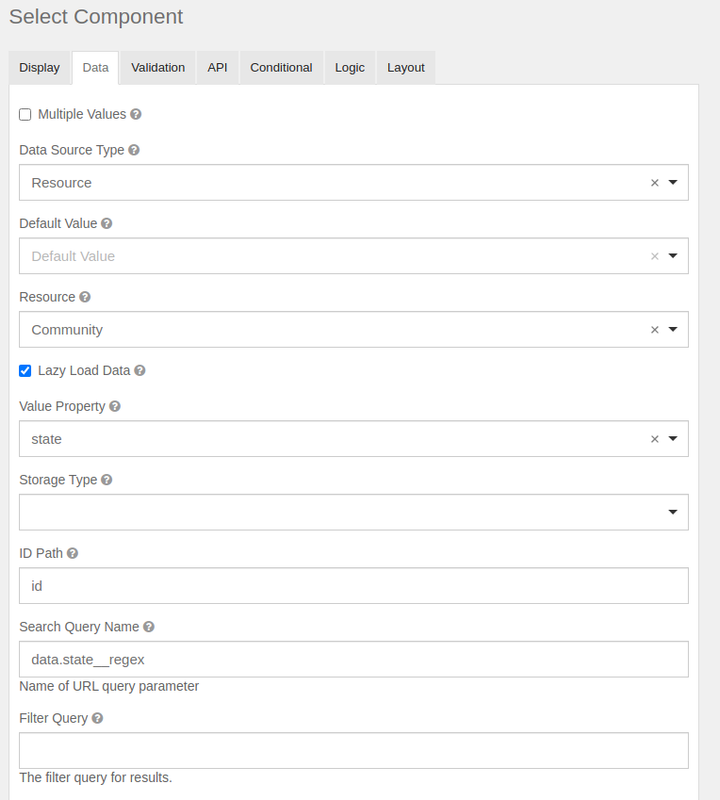Click the help icon next to Data Source Type
720x800 pixels.
[134, 150]
